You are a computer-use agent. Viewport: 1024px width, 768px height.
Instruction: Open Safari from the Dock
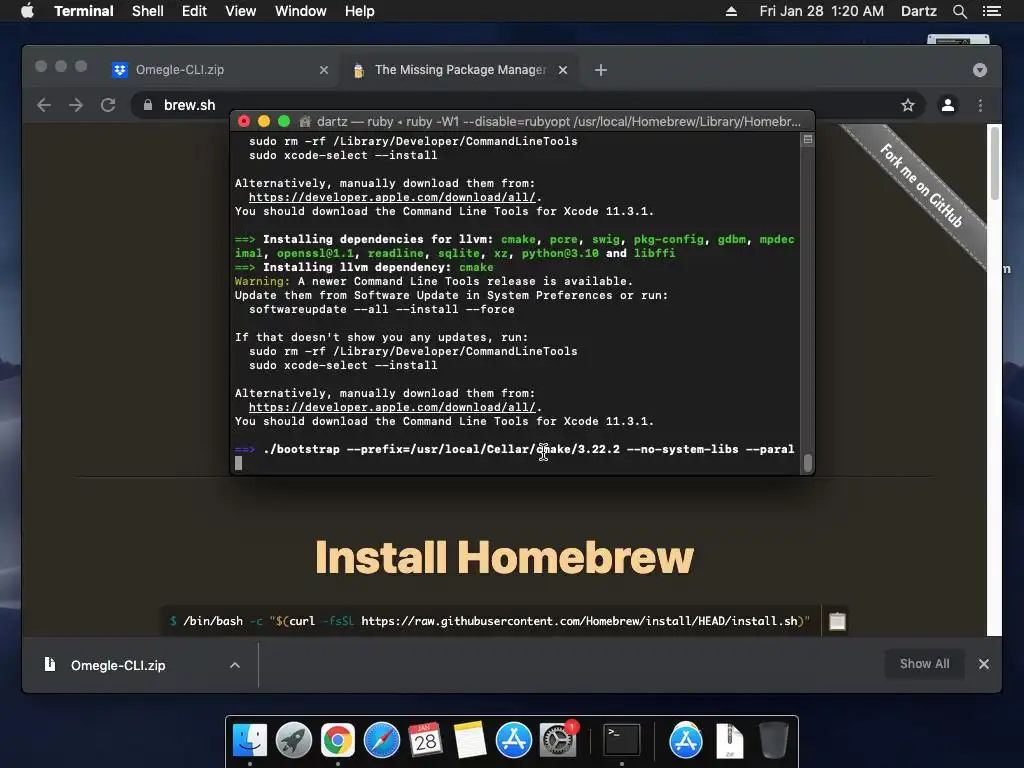click(x=381, y=741)
